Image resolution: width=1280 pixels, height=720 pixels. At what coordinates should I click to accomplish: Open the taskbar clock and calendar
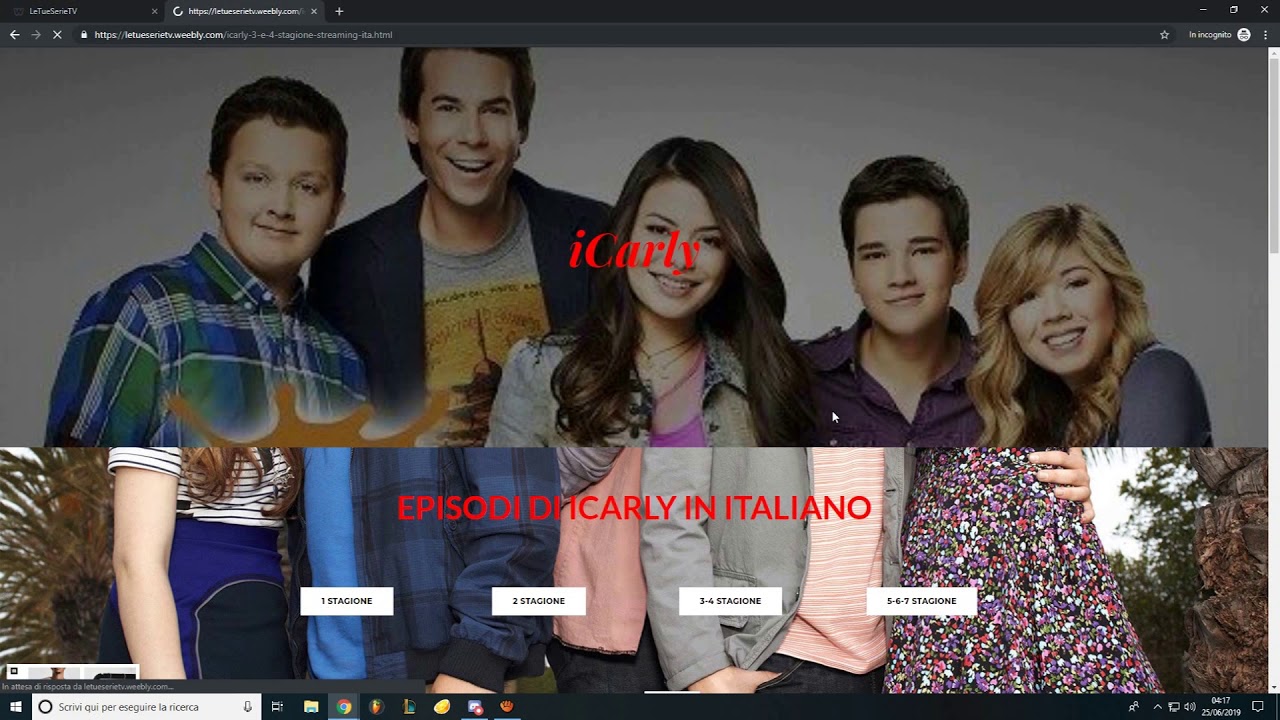(1220, 707)
